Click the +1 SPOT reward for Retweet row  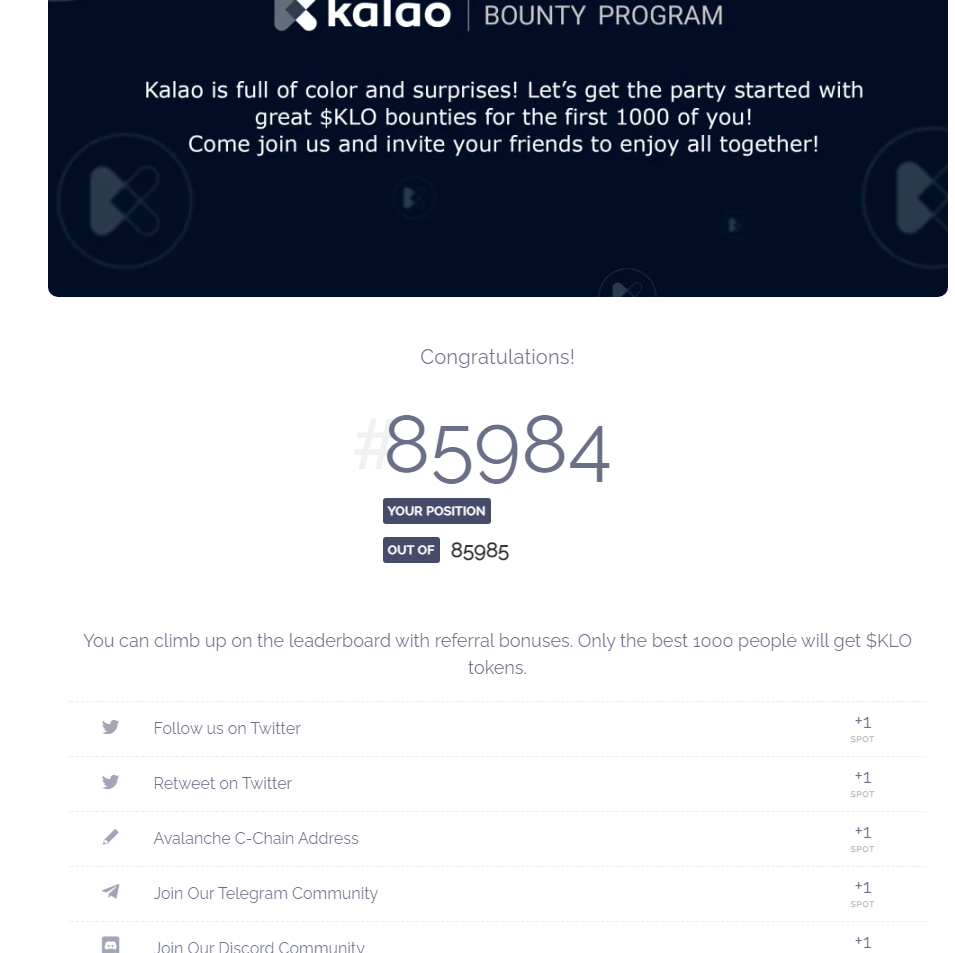862,784
